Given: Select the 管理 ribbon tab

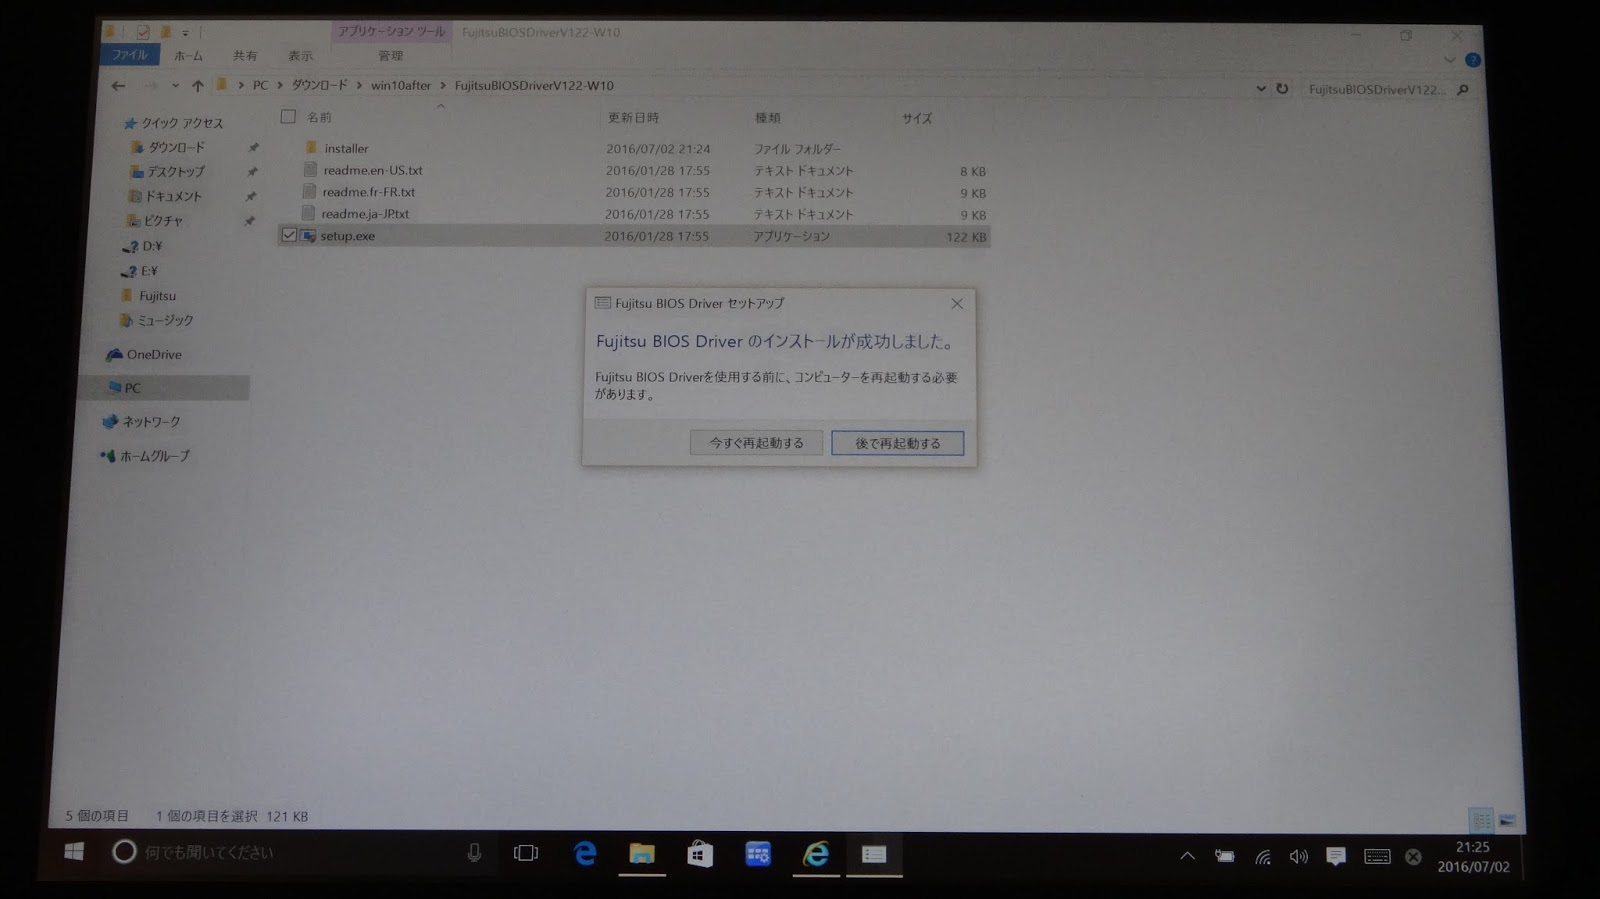Looking at the screenshot, I should [390, 56].
